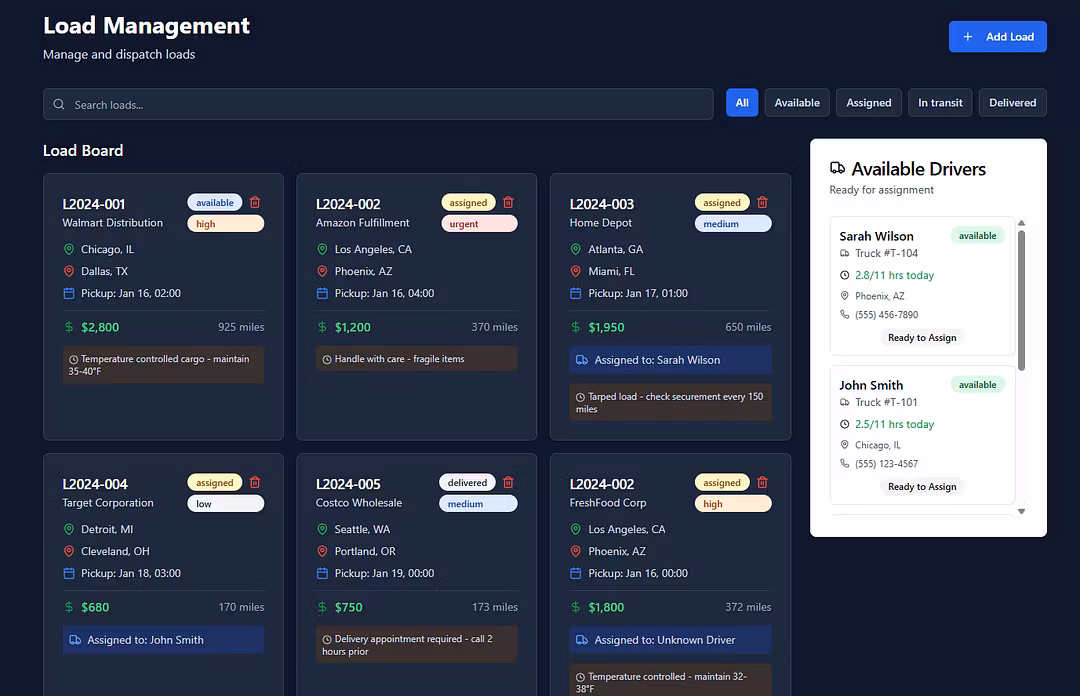The width and height of the screenshot is (1080, 696).
Task: Remove the Target Corporation load via trash icon
Action: pyautogui.click(x=255, y=482)
